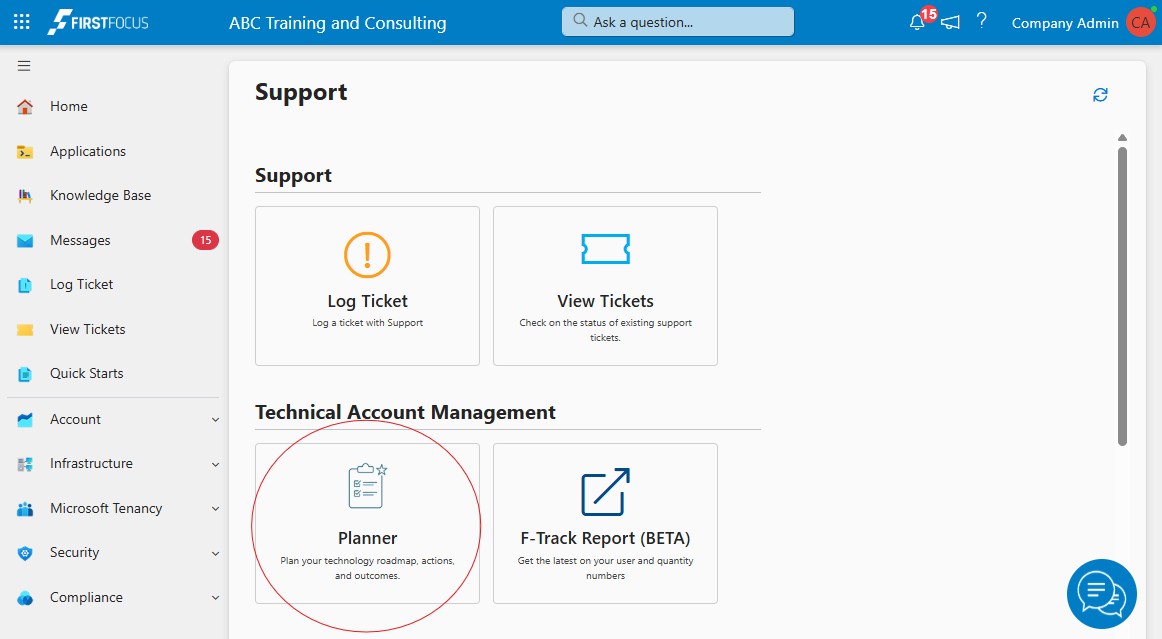This screenshot has width=1162, height=639.
Task: Select the Log Ticket exclamation icon
Action: [x=367, y=255]
